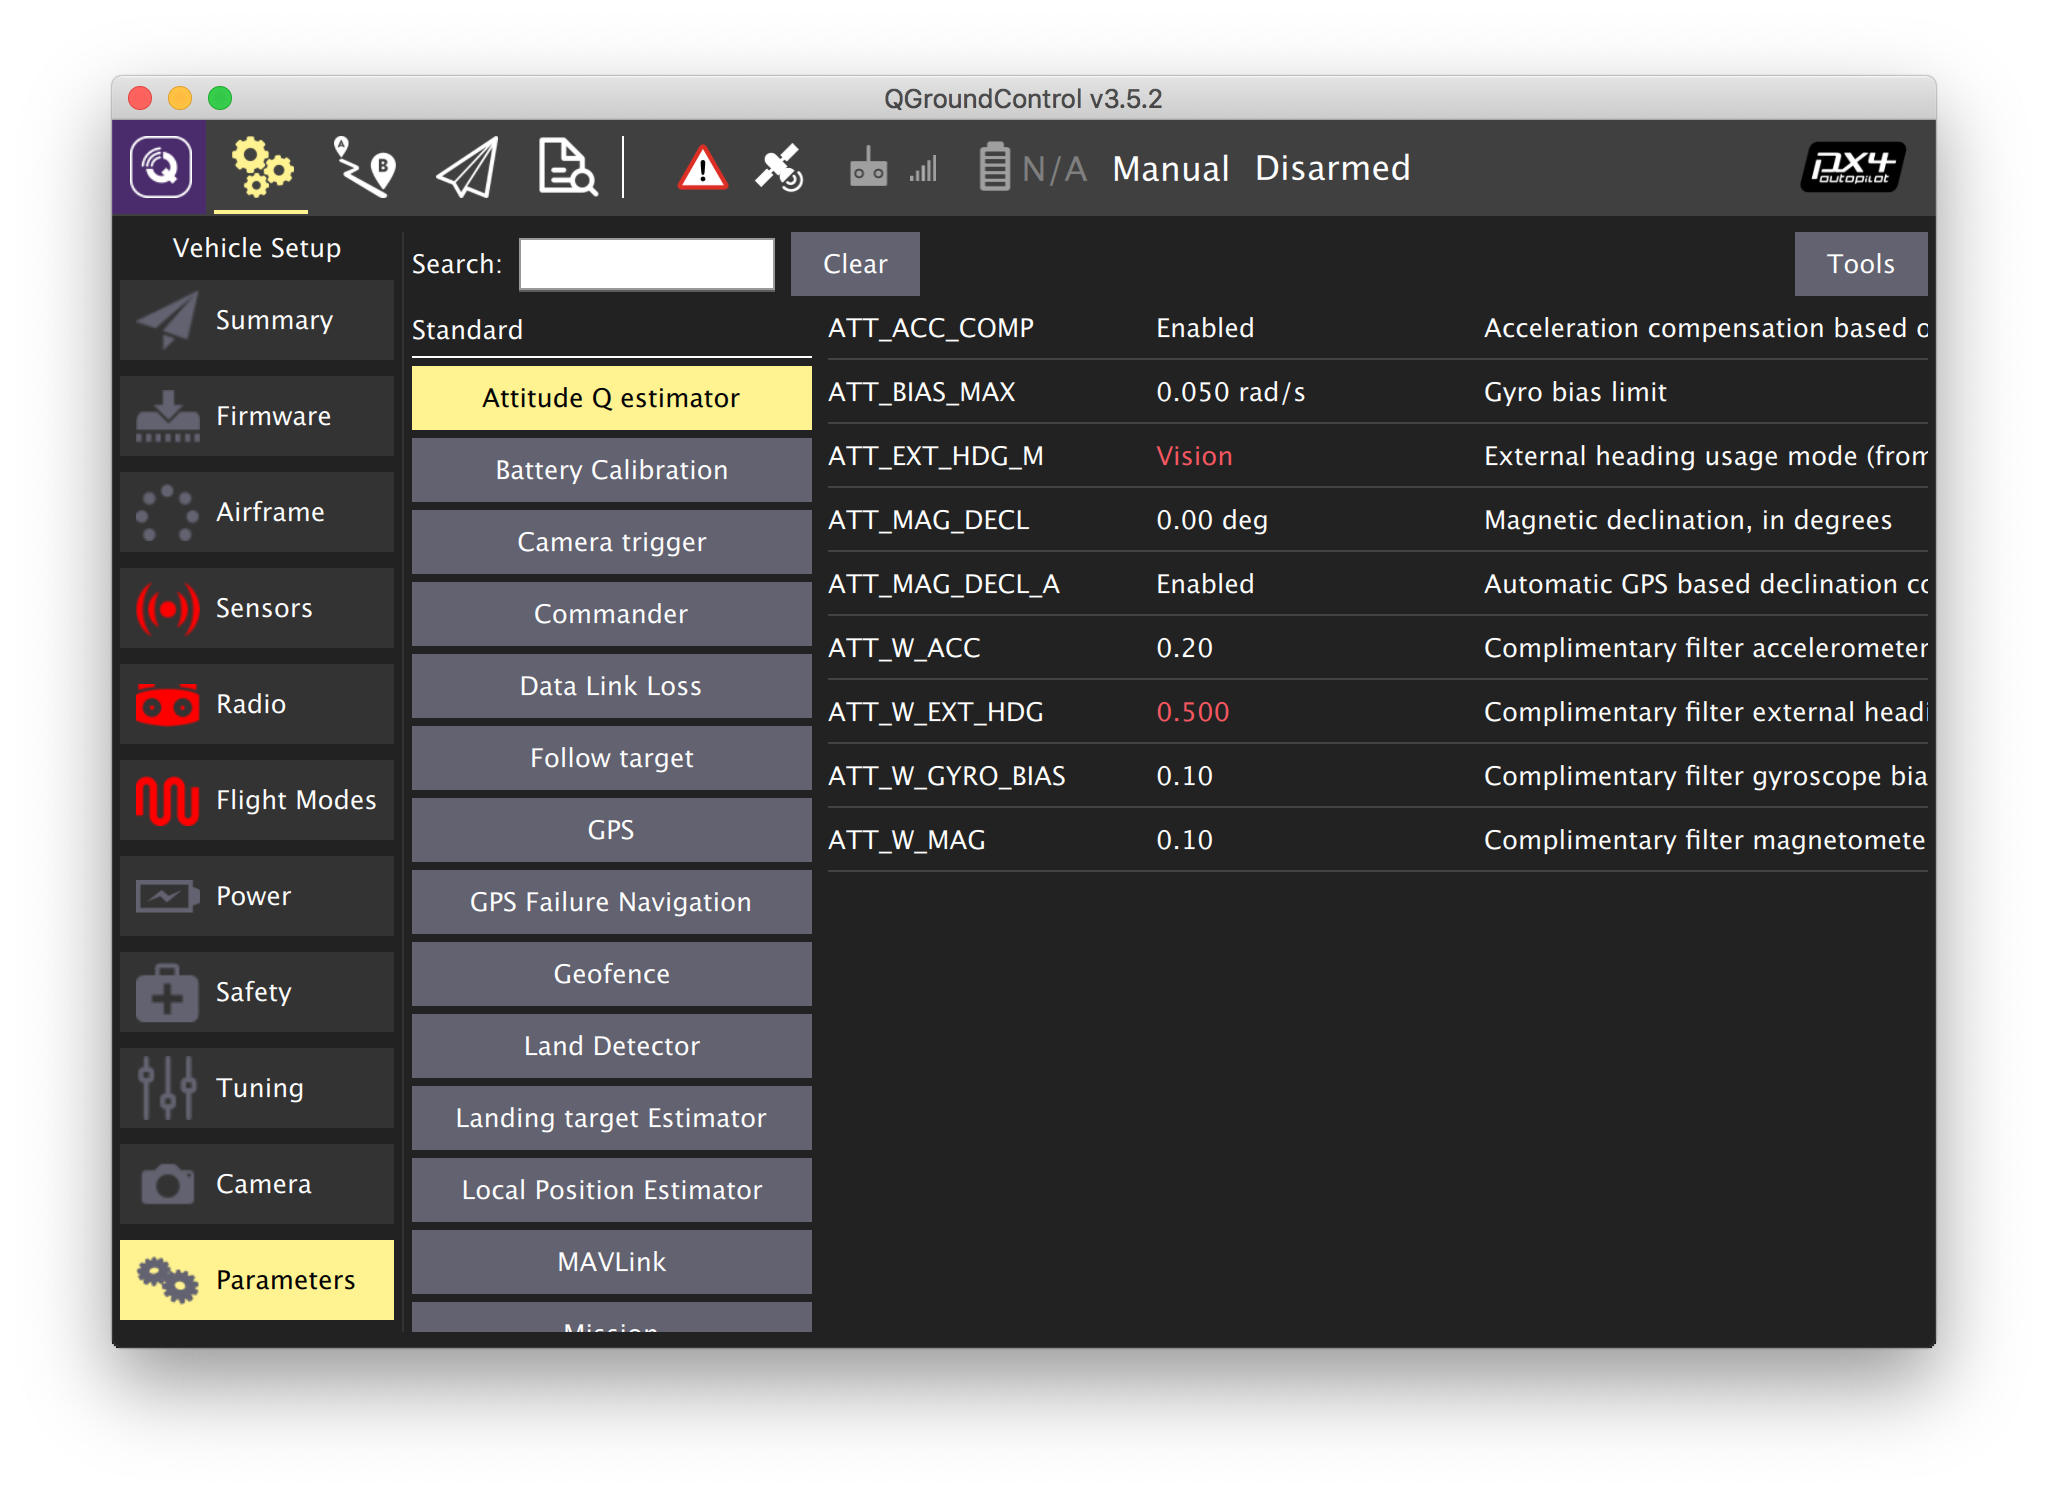The width and height of the screenshot is (2048, 1496).
Task: Select the Parameters setup page
Action: tap(257, 1280)
